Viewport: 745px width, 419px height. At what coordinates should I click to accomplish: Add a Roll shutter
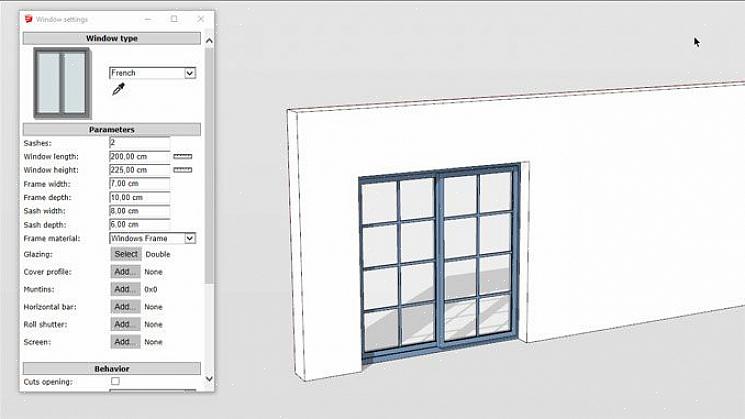[x=124, y=324]
